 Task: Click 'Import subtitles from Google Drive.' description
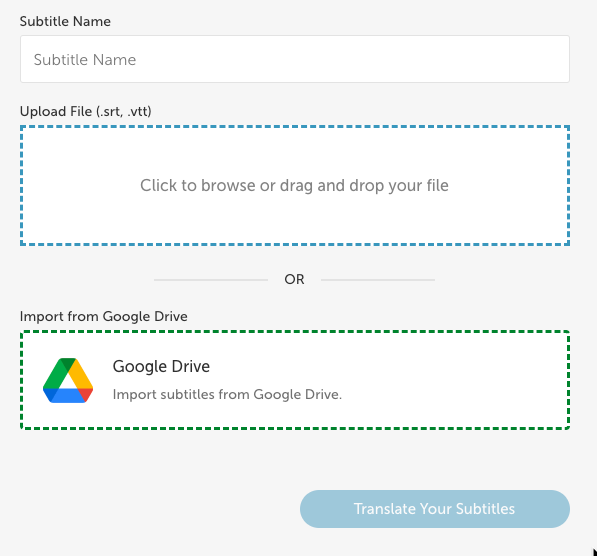227,395
